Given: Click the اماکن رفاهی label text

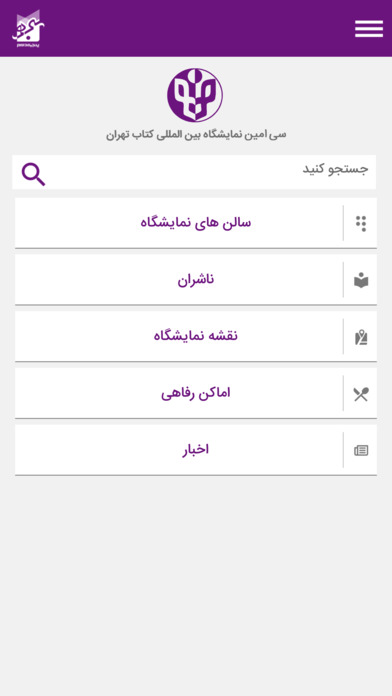Looking at the screenshot, I should click(x=196, y=393).
